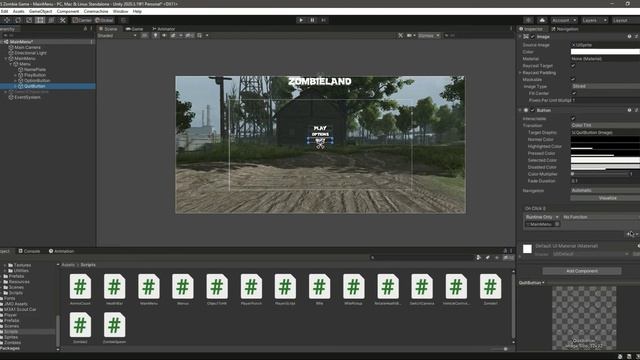Click the Selected Color swatch
The width and height of the screenshot is (640, 360).
(605, 160)
